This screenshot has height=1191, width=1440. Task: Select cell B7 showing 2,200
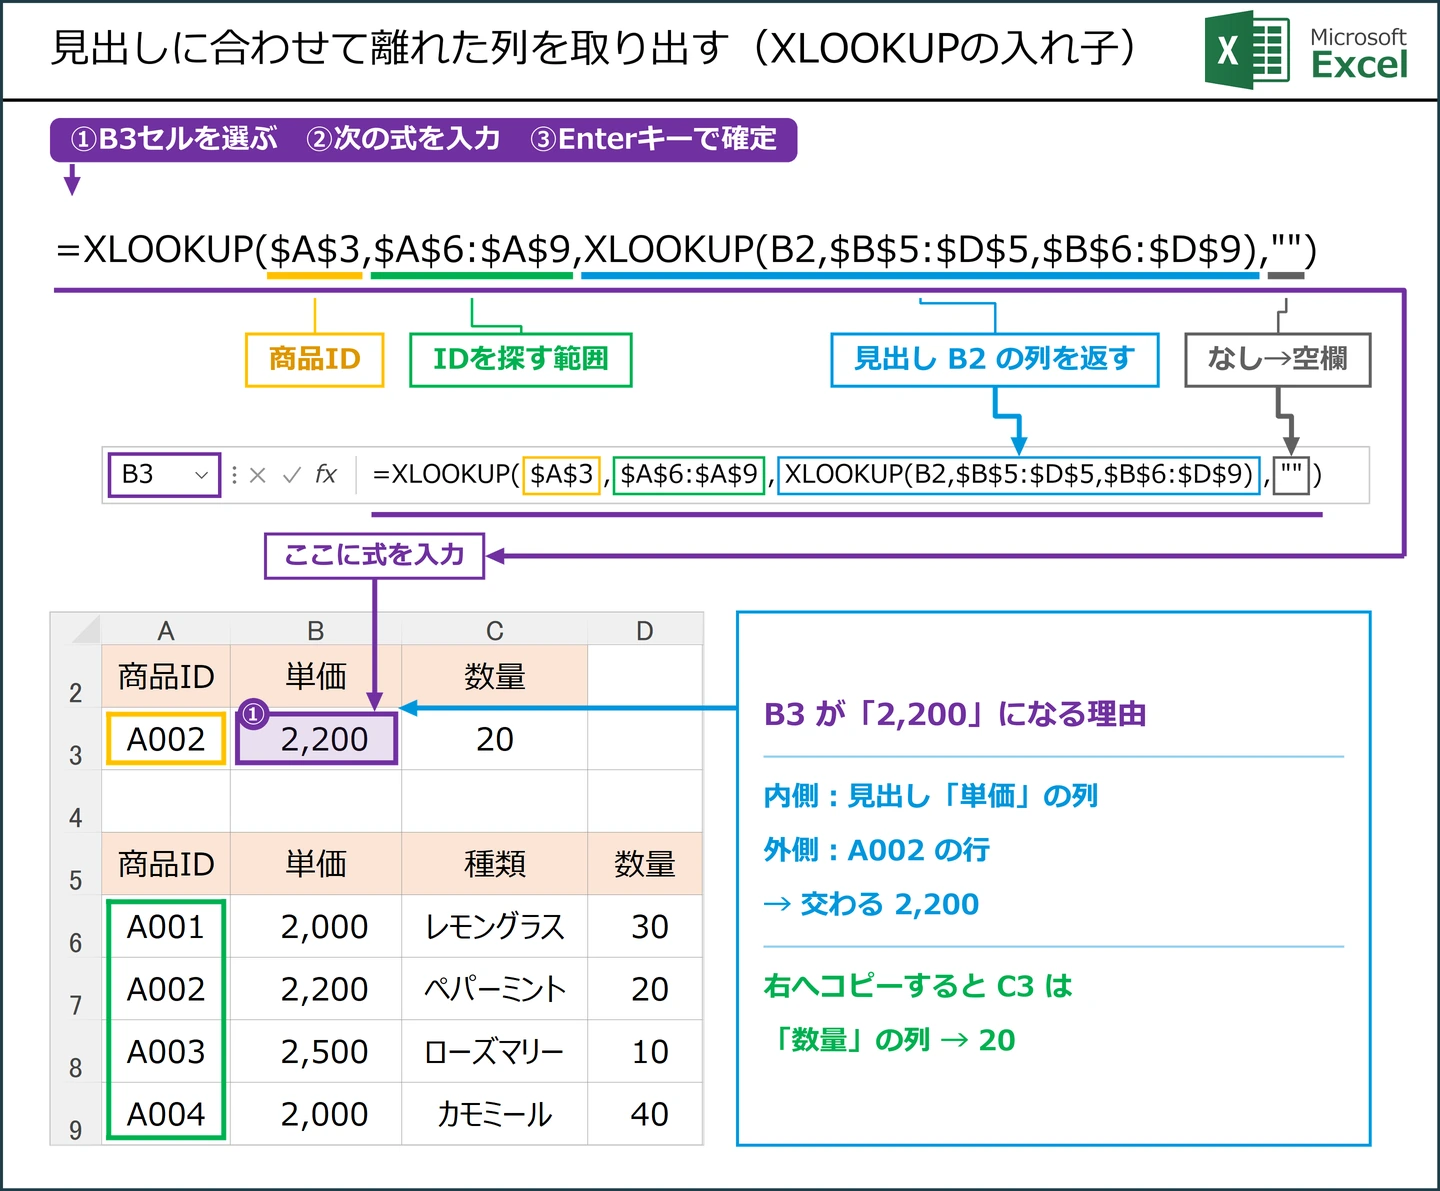[x=316, y=989]
